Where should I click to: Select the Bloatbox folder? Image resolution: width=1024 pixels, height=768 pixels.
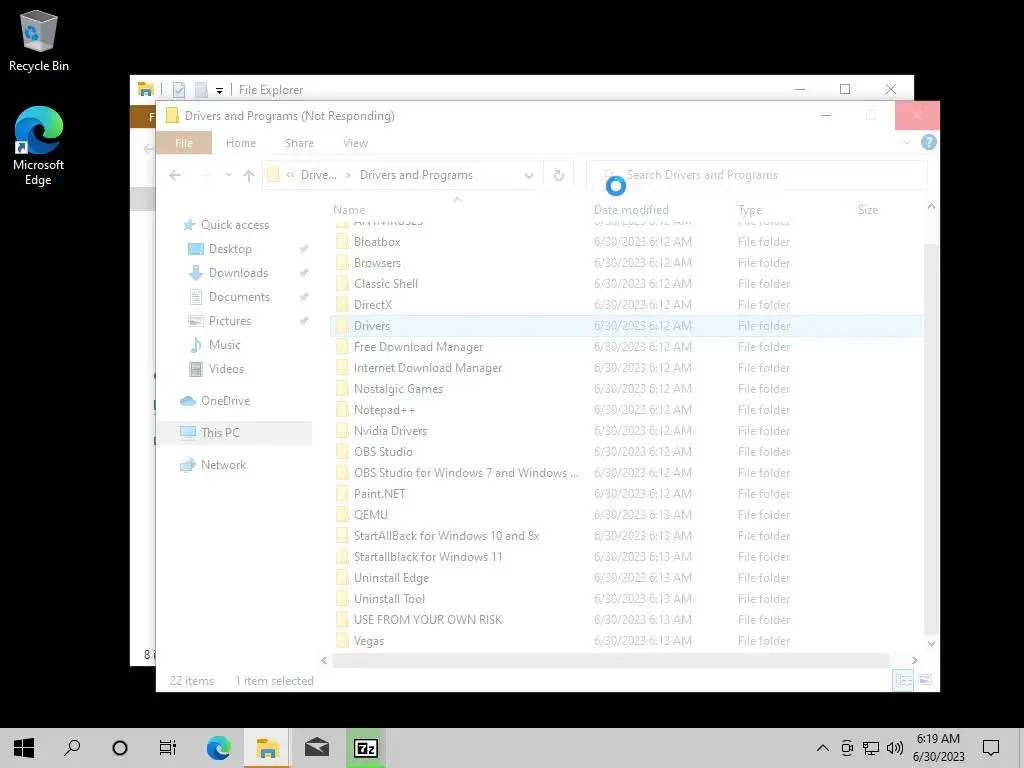click(377, 242)
